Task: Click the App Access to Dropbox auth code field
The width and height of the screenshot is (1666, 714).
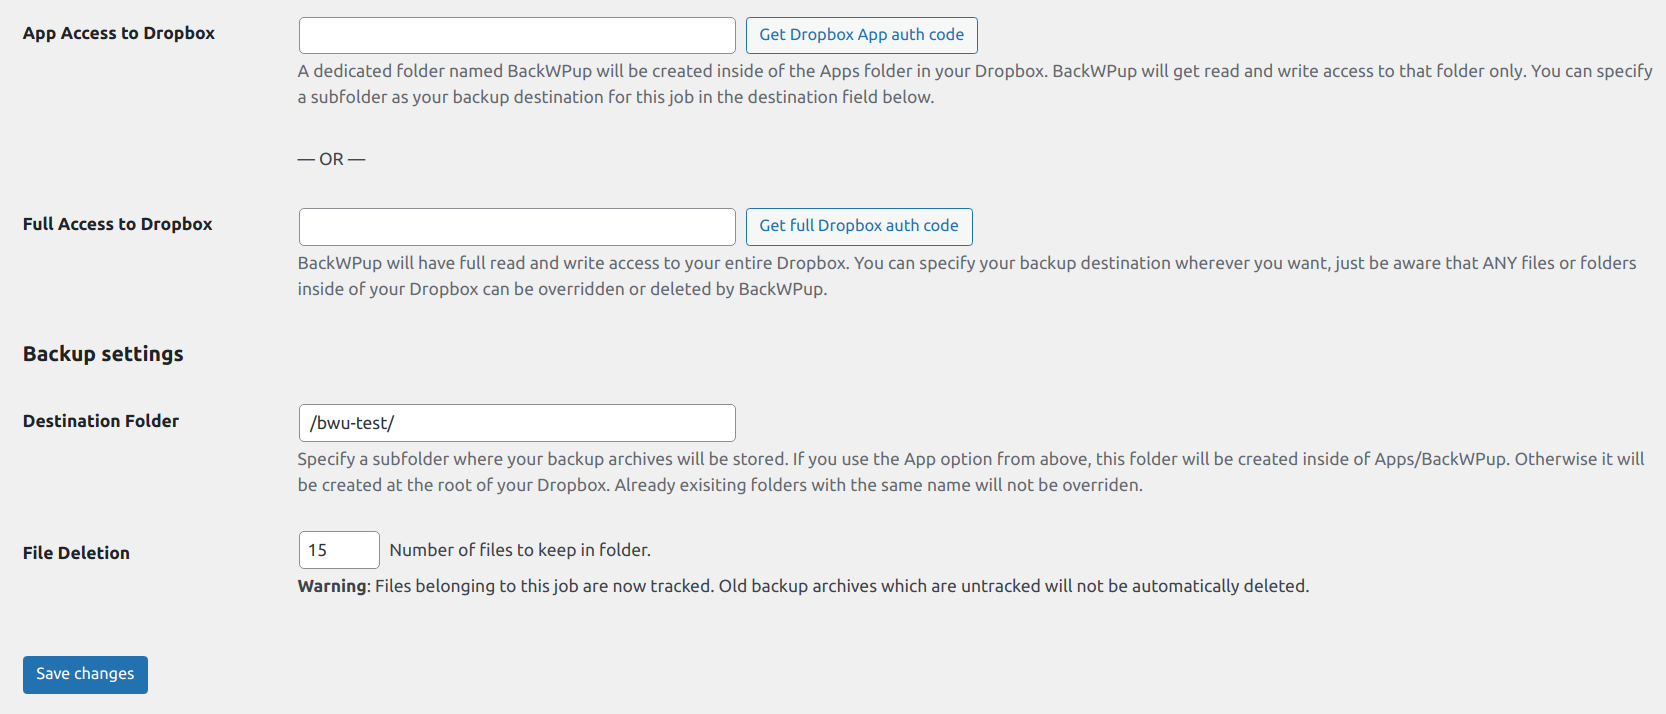Action: click(x=517, y=35)
